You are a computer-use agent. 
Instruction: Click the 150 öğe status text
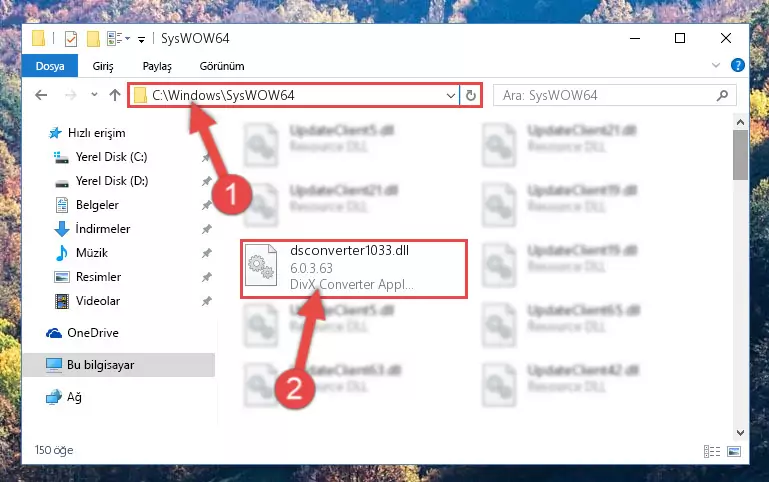(54, 450)
